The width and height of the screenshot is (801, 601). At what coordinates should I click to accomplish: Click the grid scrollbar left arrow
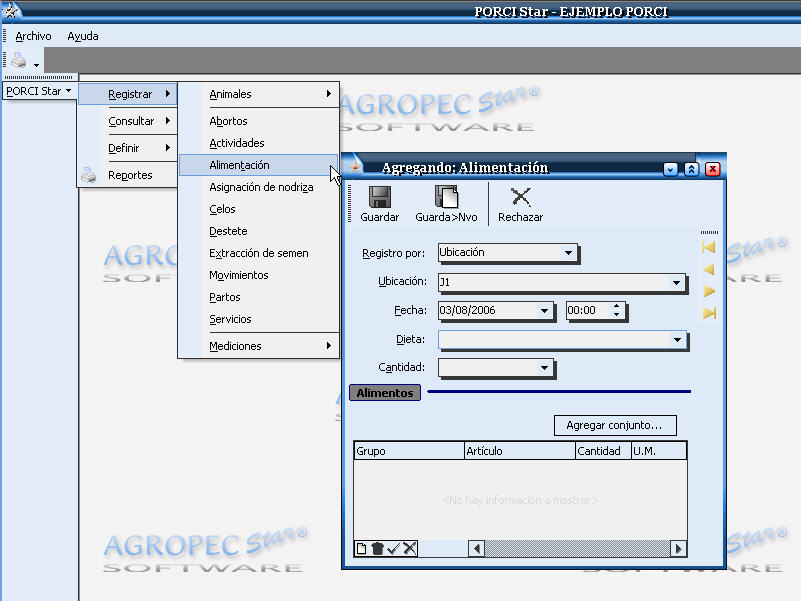(x=477, y=548)
